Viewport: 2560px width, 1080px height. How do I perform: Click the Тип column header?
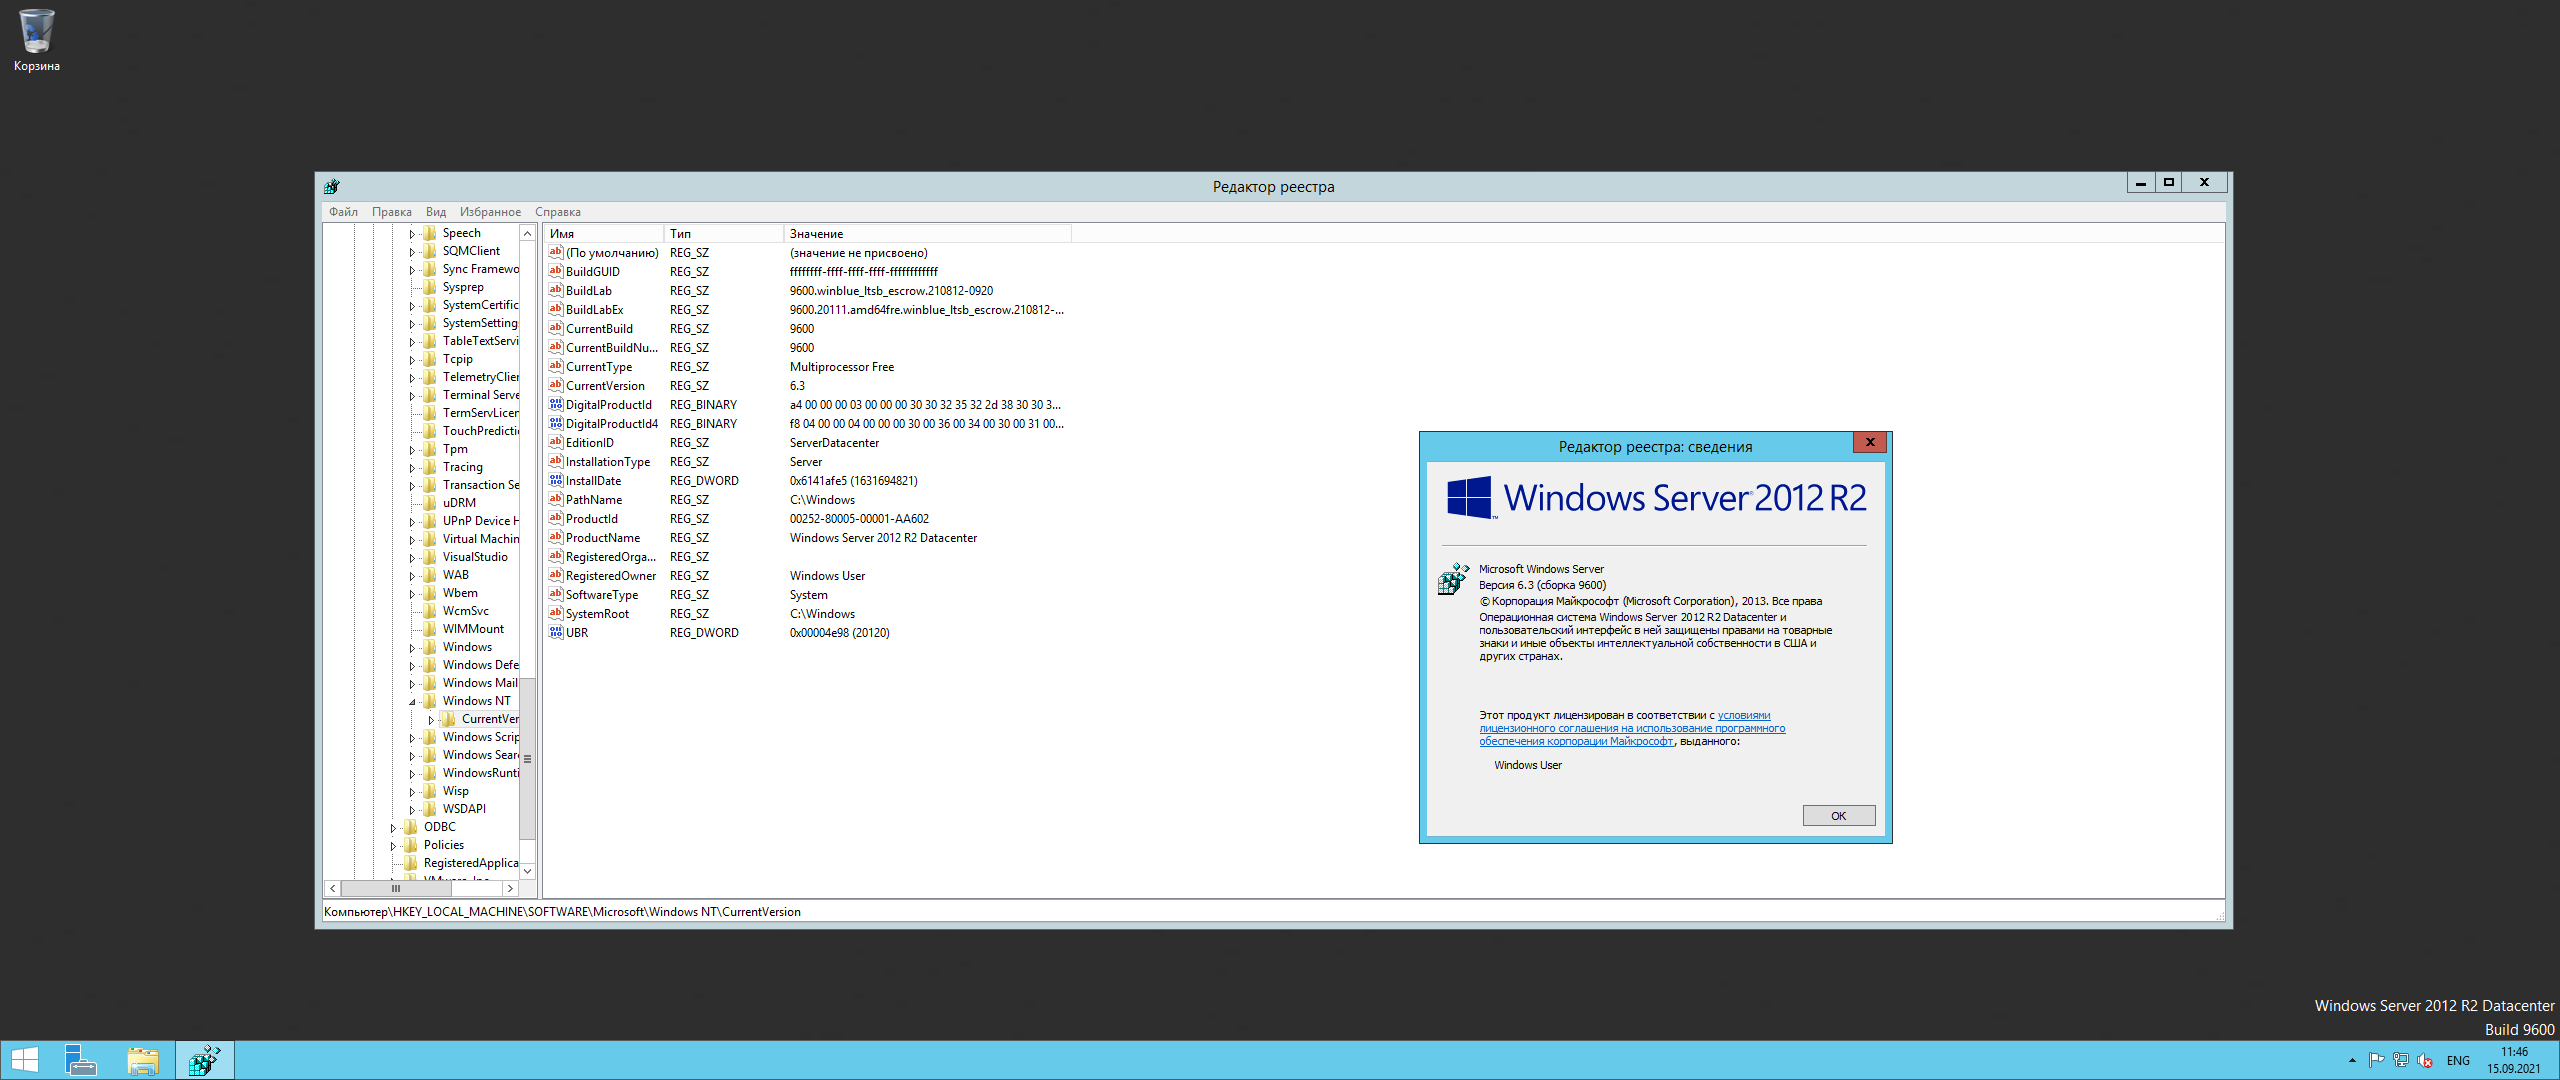(723, 234)
